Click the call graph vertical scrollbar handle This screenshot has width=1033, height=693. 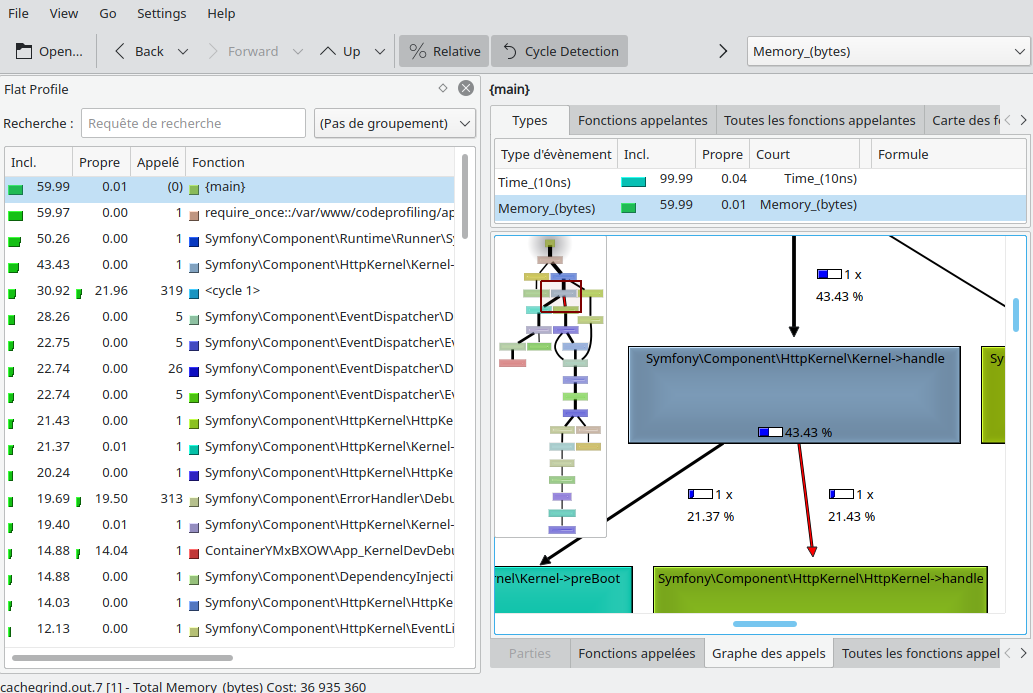[1015, 316]
